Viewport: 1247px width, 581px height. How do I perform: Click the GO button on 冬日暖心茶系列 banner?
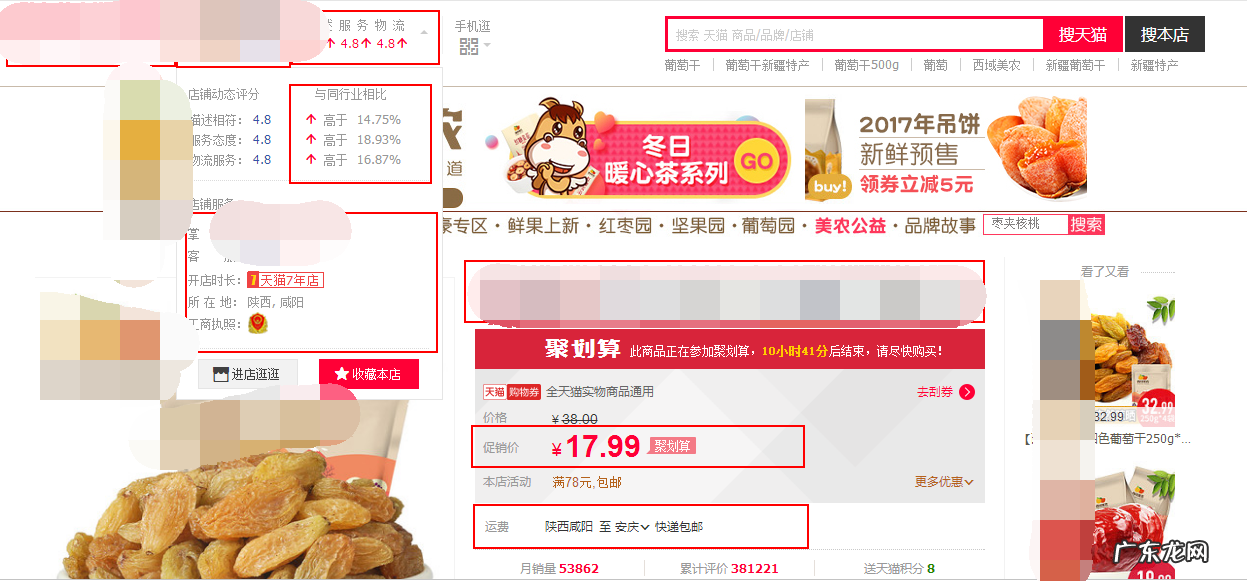tap(758, 162)
